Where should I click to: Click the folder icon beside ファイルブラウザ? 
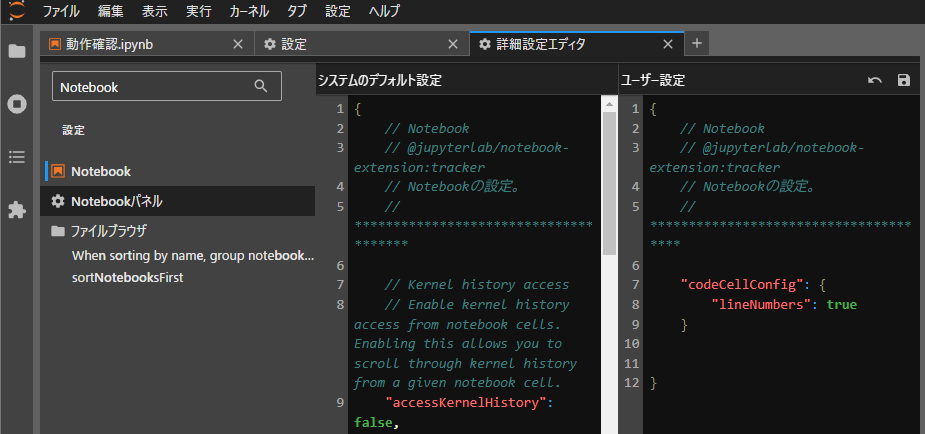57,231
